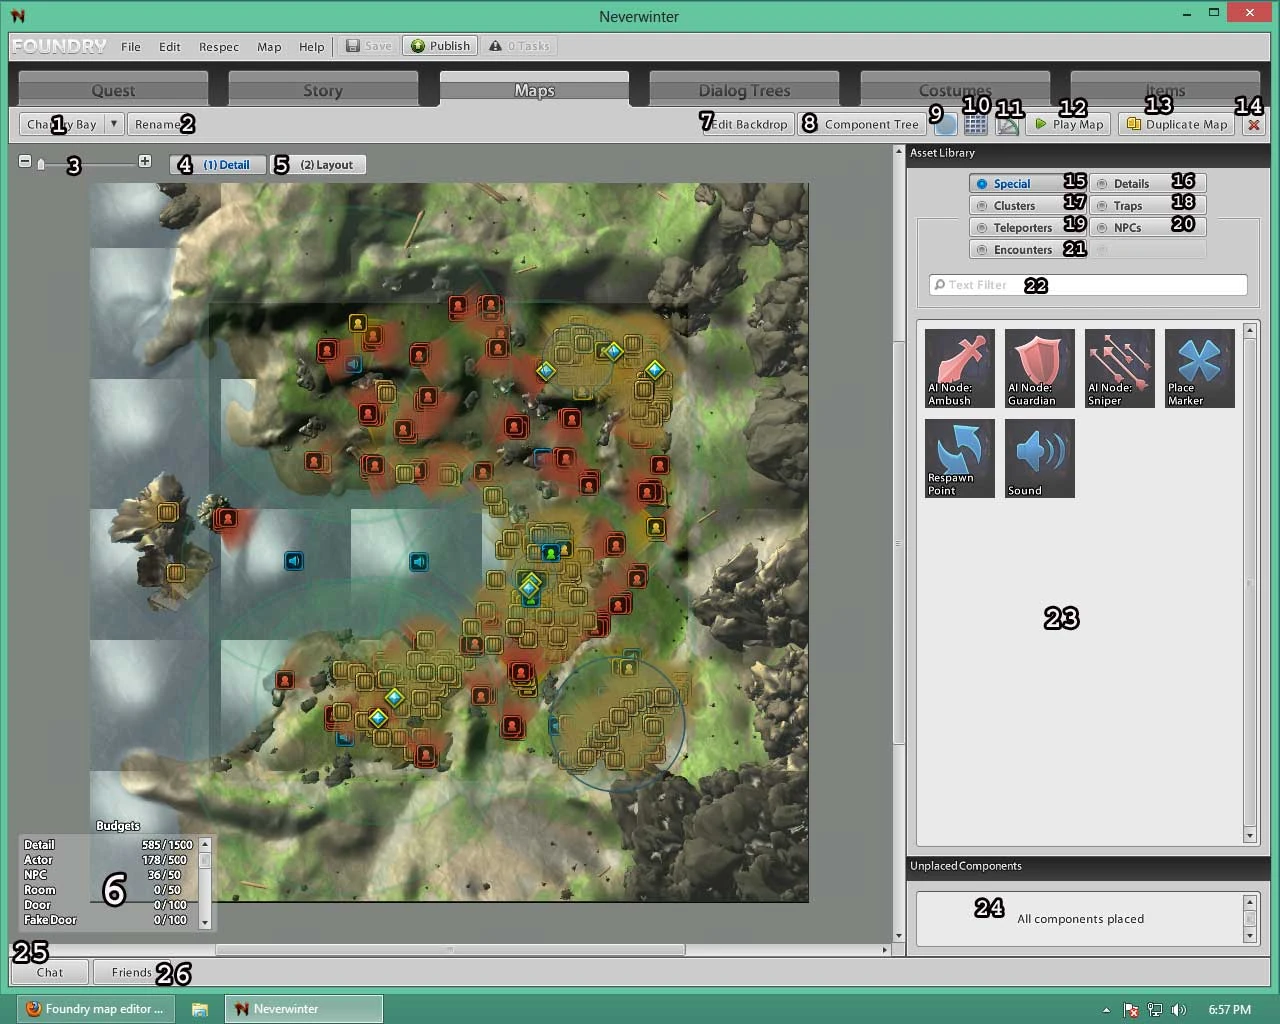
Task: Select the Details asset category
Action: (1147, 183)
